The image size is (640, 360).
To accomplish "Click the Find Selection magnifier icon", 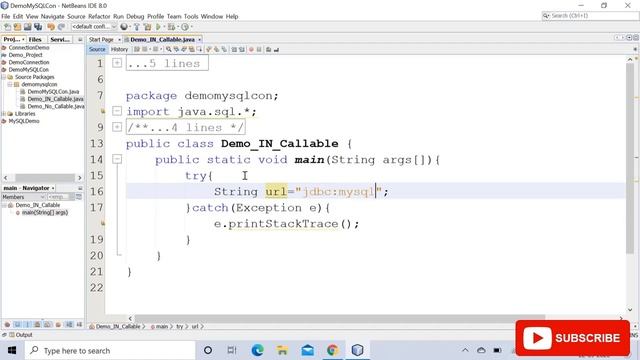I will [x=169, y=49].
